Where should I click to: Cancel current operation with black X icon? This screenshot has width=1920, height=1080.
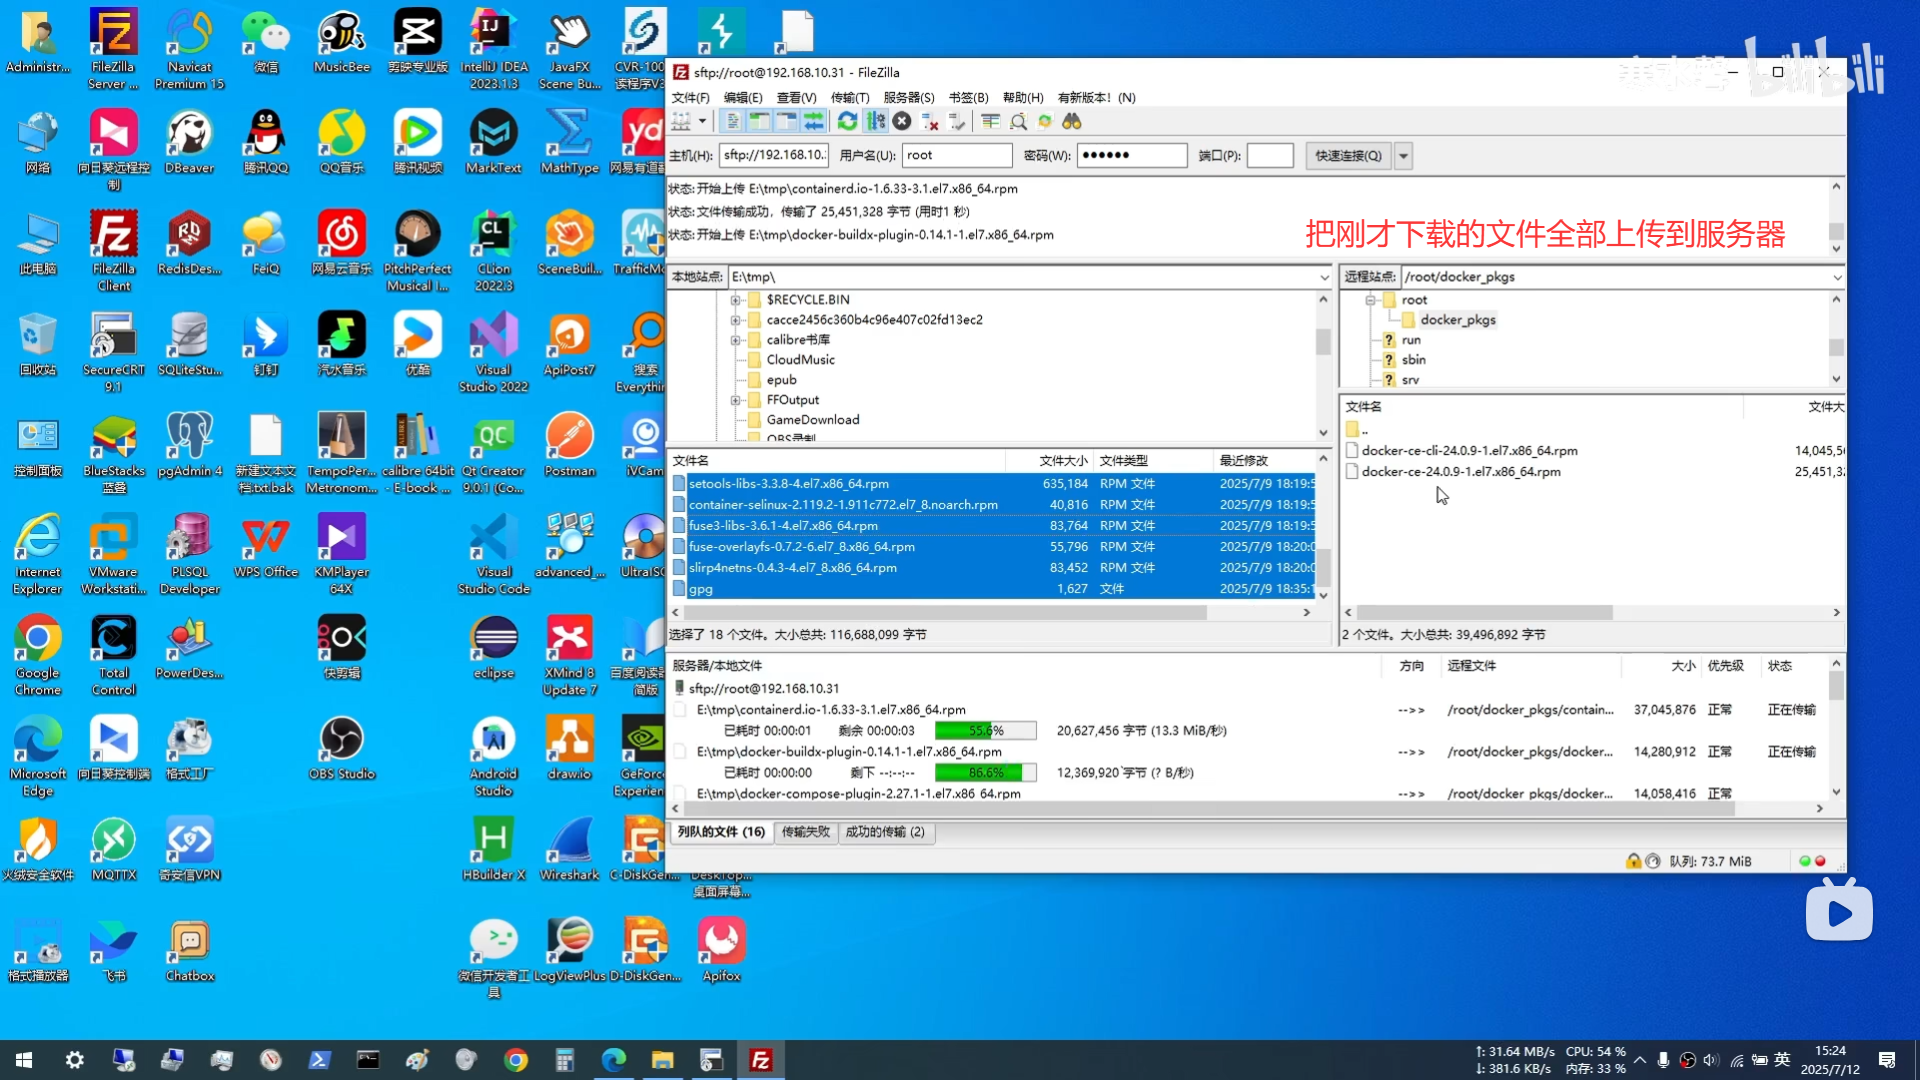click(902, 121)
